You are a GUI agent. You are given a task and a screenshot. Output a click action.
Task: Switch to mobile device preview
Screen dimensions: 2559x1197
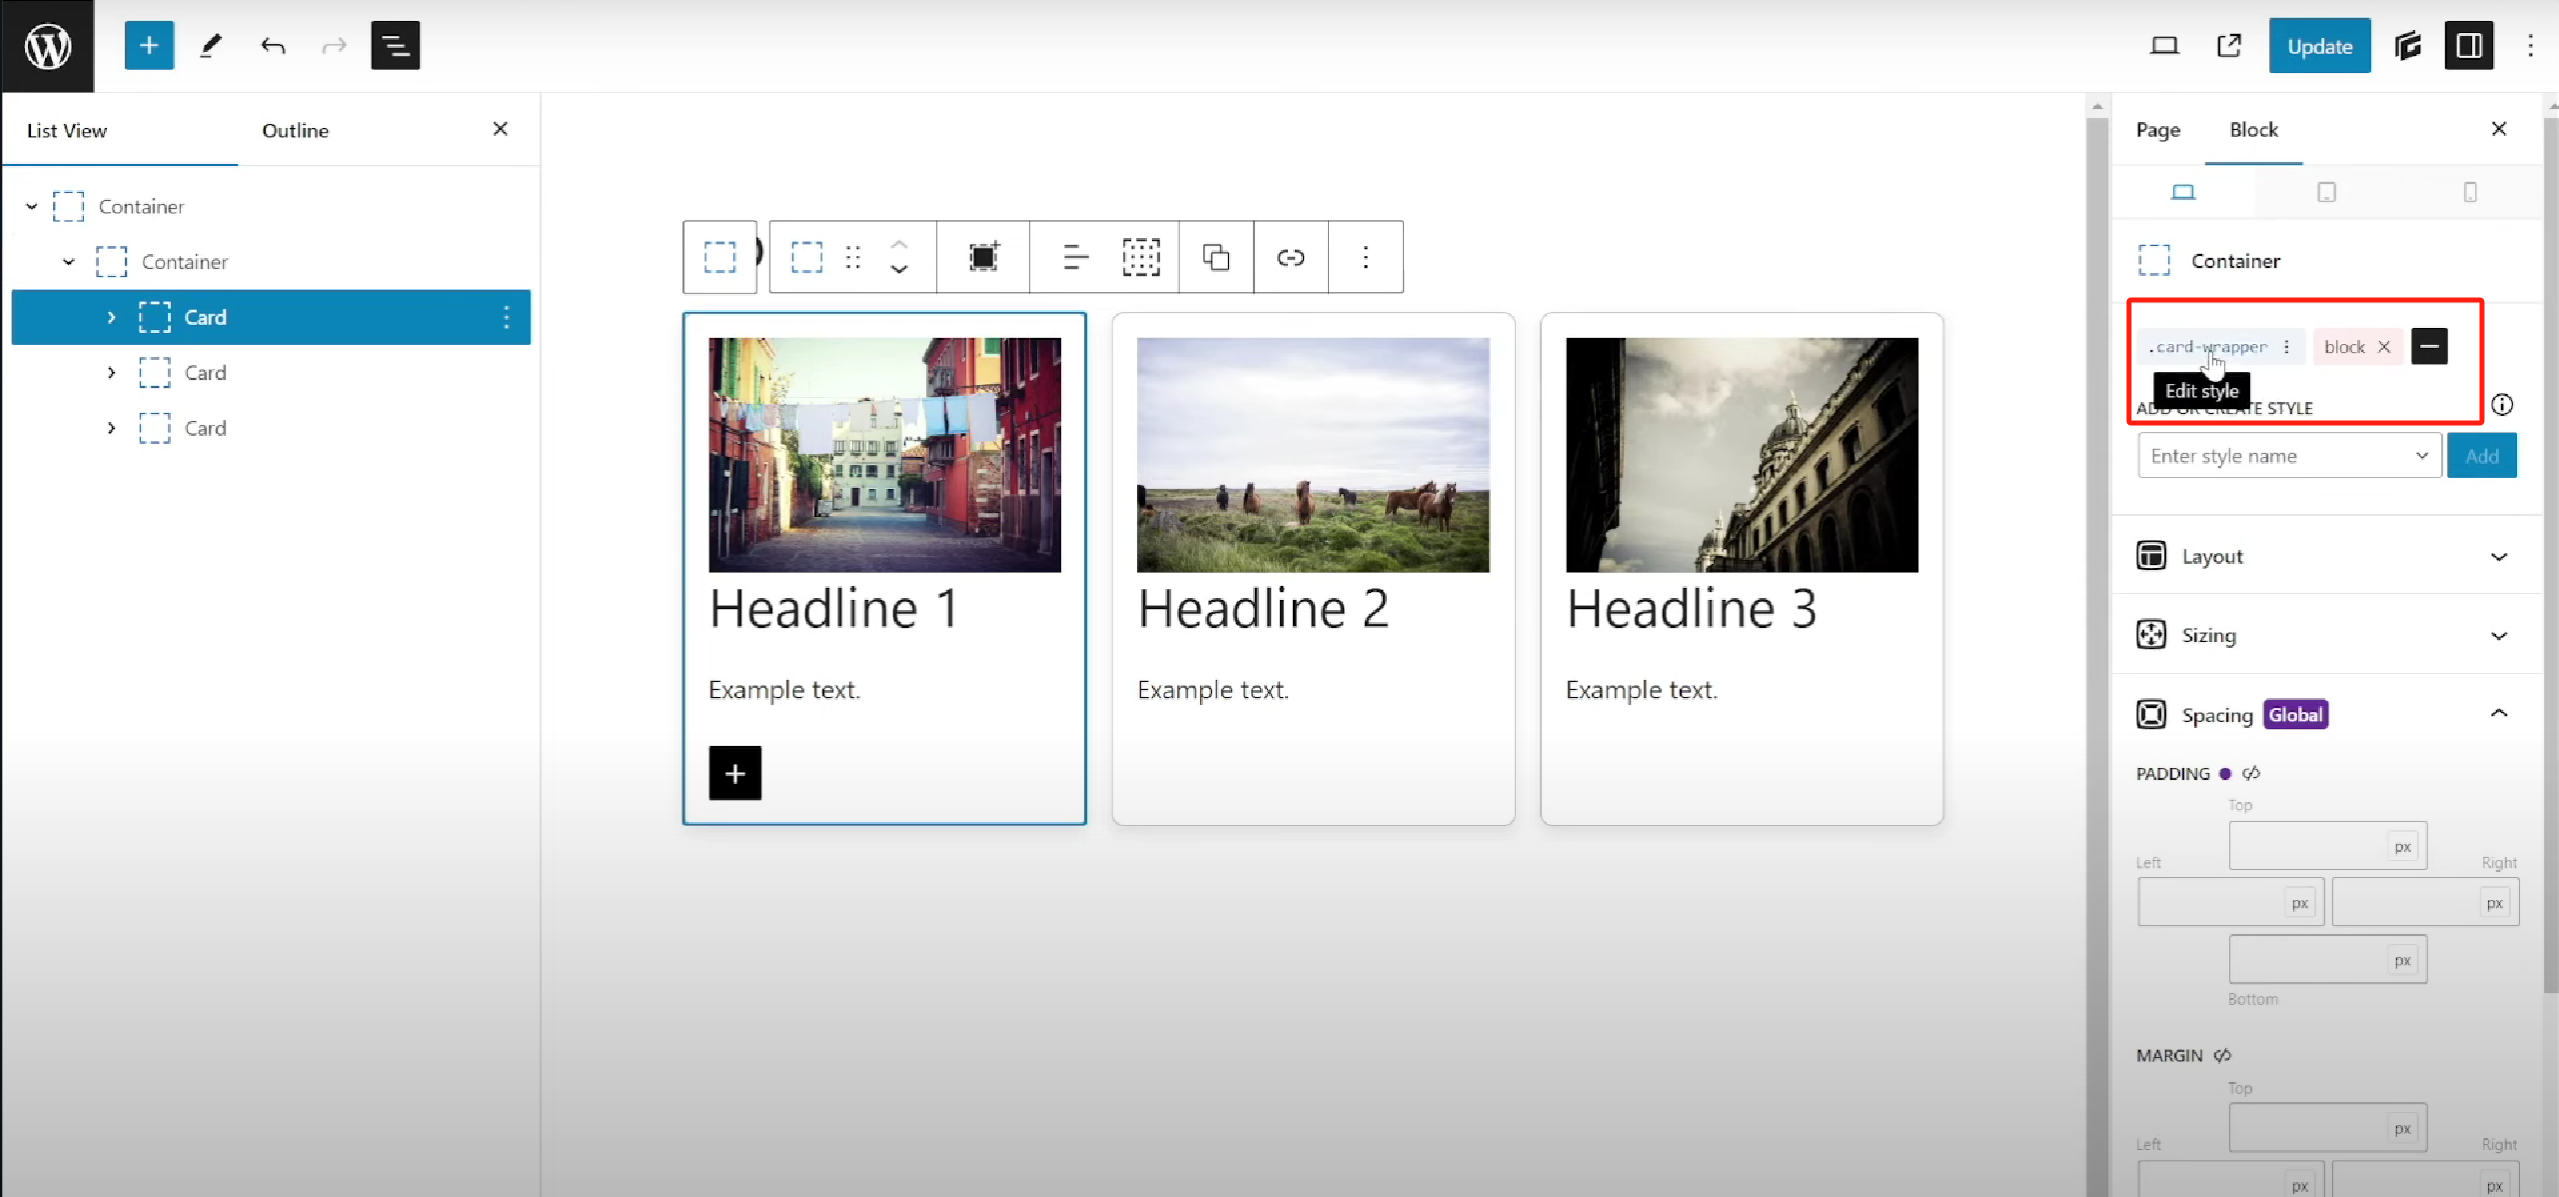(x=2469, y=192)
